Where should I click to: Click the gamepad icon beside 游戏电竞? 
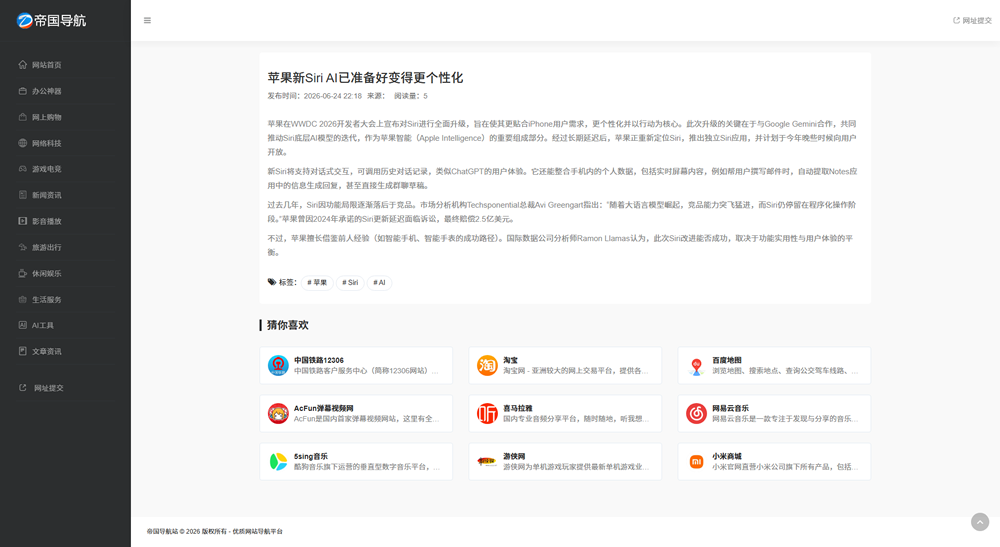(23, 169)
